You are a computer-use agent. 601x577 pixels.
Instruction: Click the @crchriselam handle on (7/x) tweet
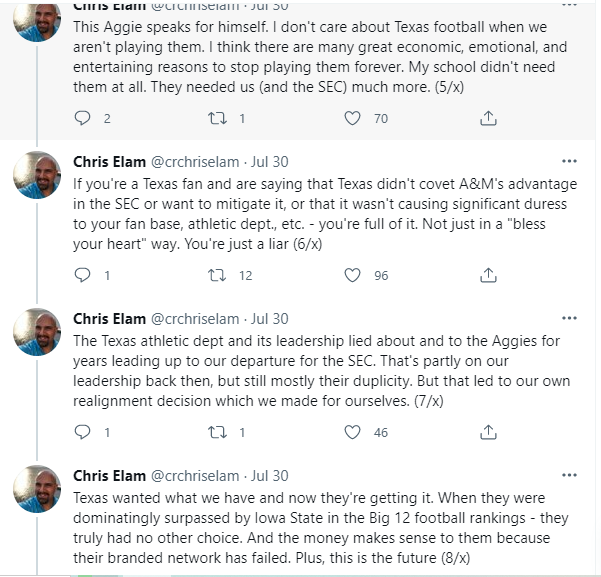pos(195,319)
